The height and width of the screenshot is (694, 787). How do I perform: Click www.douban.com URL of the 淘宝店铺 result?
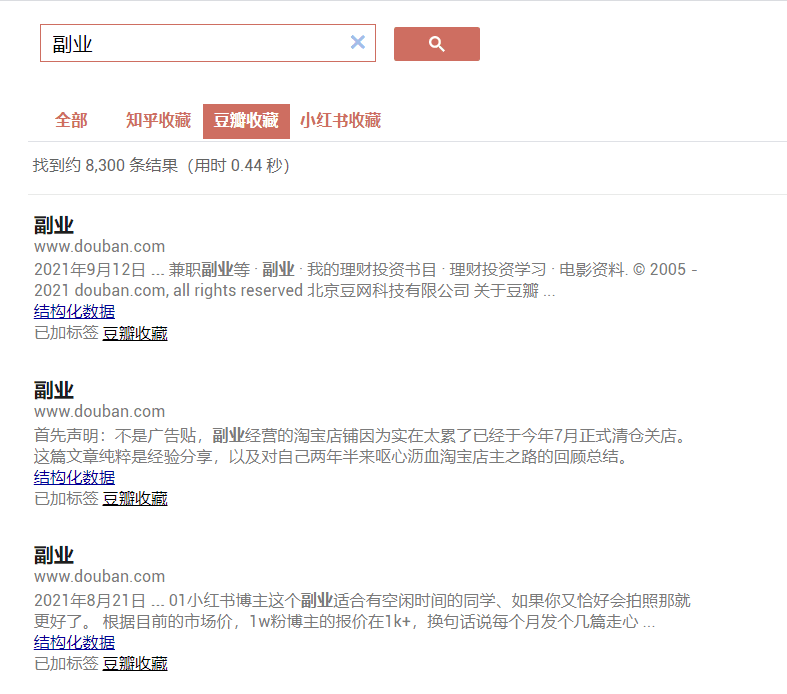[99, 411]
